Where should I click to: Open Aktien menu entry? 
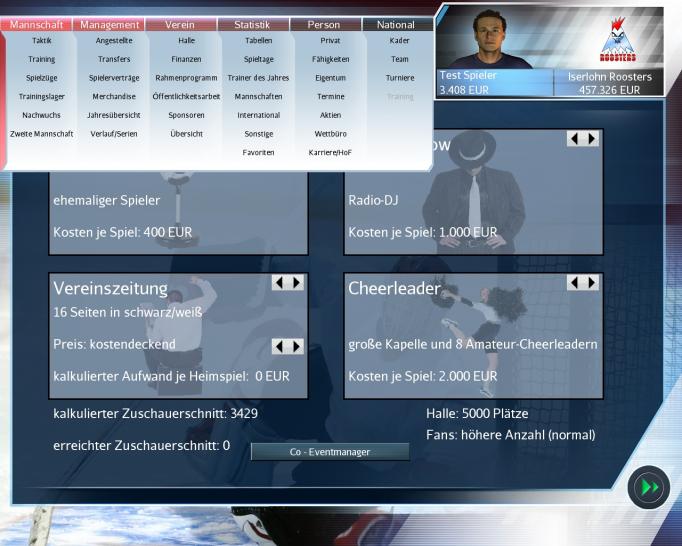(x=331, y=115)
